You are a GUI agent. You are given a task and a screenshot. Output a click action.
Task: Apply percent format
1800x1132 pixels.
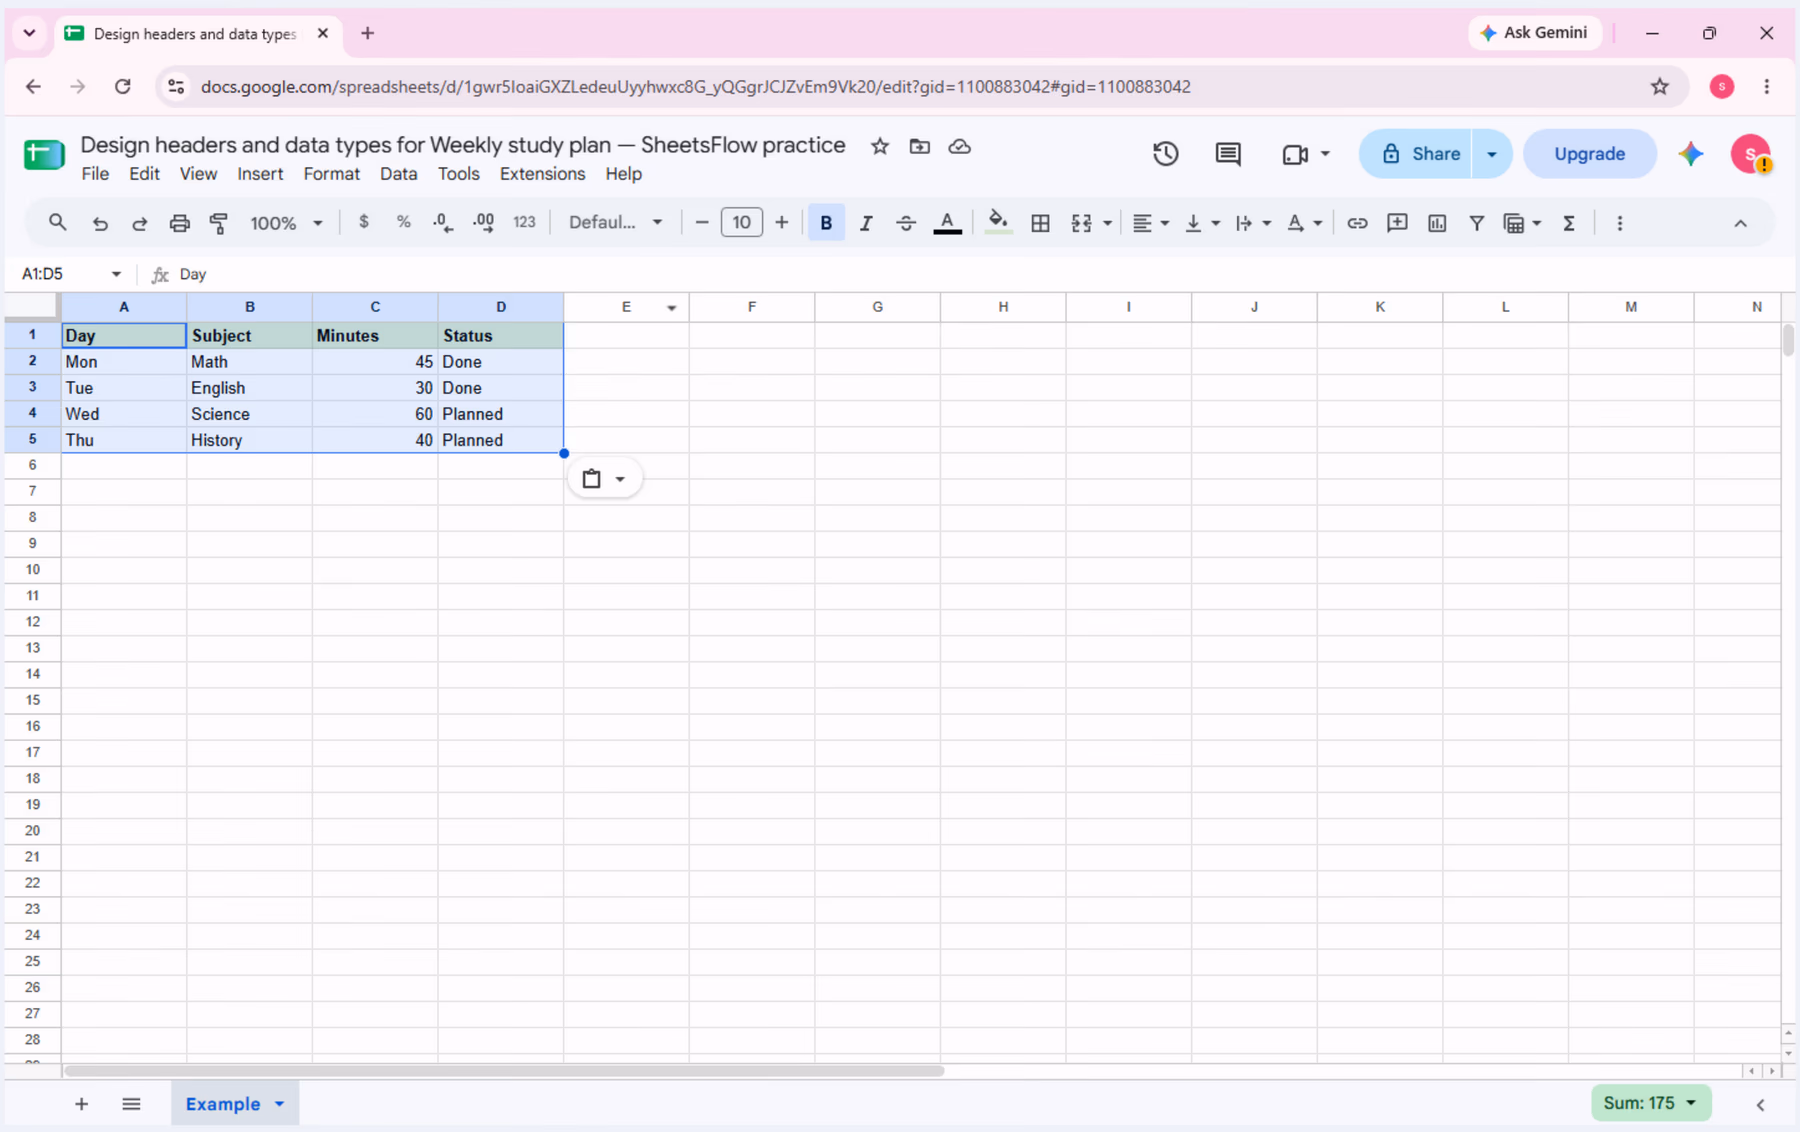click(x=403, y=222)
